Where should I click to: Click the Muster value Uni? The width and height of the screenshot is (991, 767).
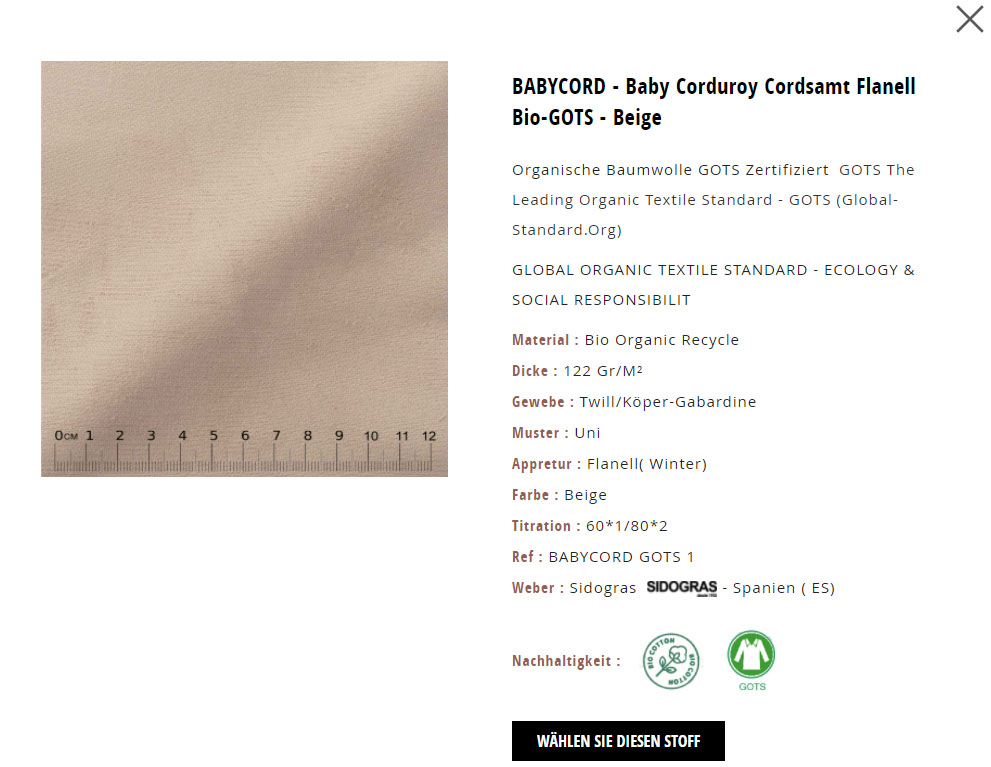(587, 433)
